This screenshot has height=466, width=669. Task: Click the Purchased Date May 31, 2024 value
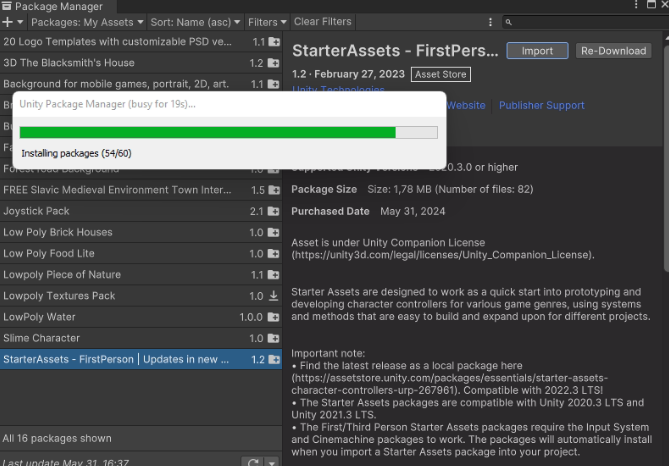[413, 211]
